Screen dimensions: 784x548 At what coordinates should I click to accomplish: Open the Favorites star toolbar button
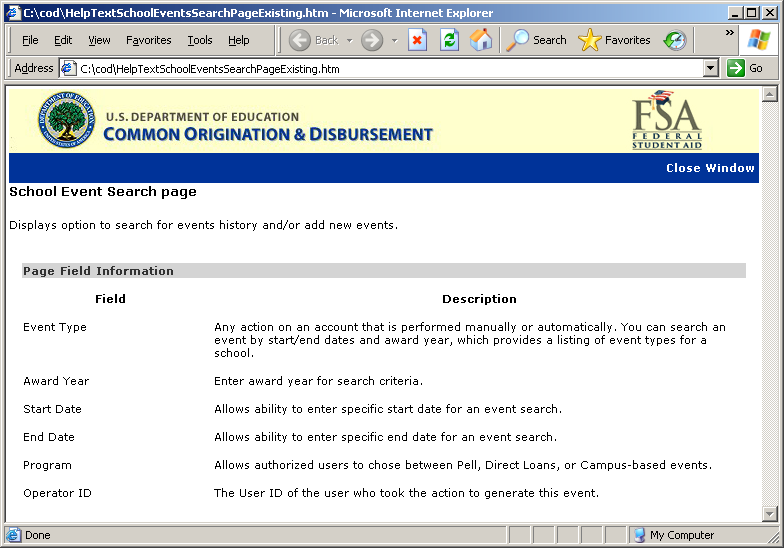(x=615, y=40)
